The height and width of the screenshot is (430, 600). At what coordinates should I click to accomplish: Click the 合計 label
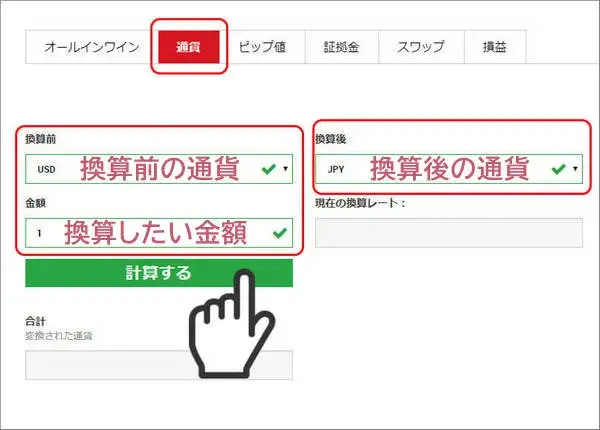pos(36,322)
